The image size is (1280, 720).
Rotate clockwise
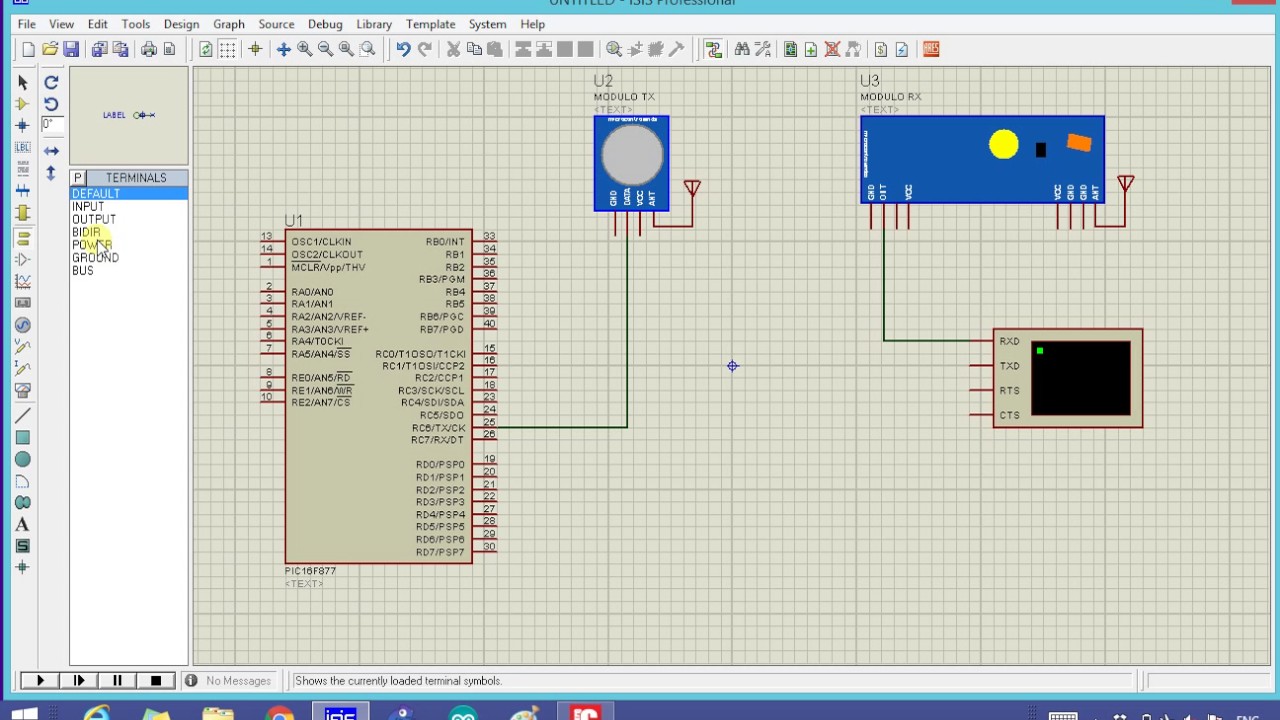pos(51,82)
